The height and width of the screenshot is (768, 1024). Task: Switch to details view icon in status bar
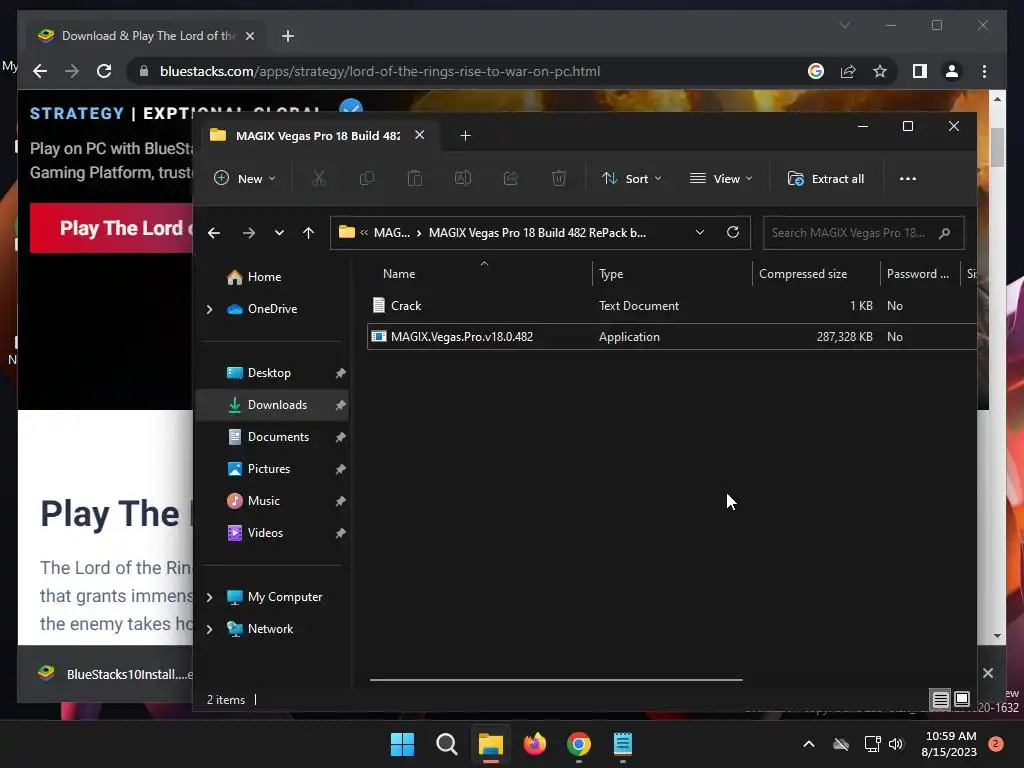[940, 699]
